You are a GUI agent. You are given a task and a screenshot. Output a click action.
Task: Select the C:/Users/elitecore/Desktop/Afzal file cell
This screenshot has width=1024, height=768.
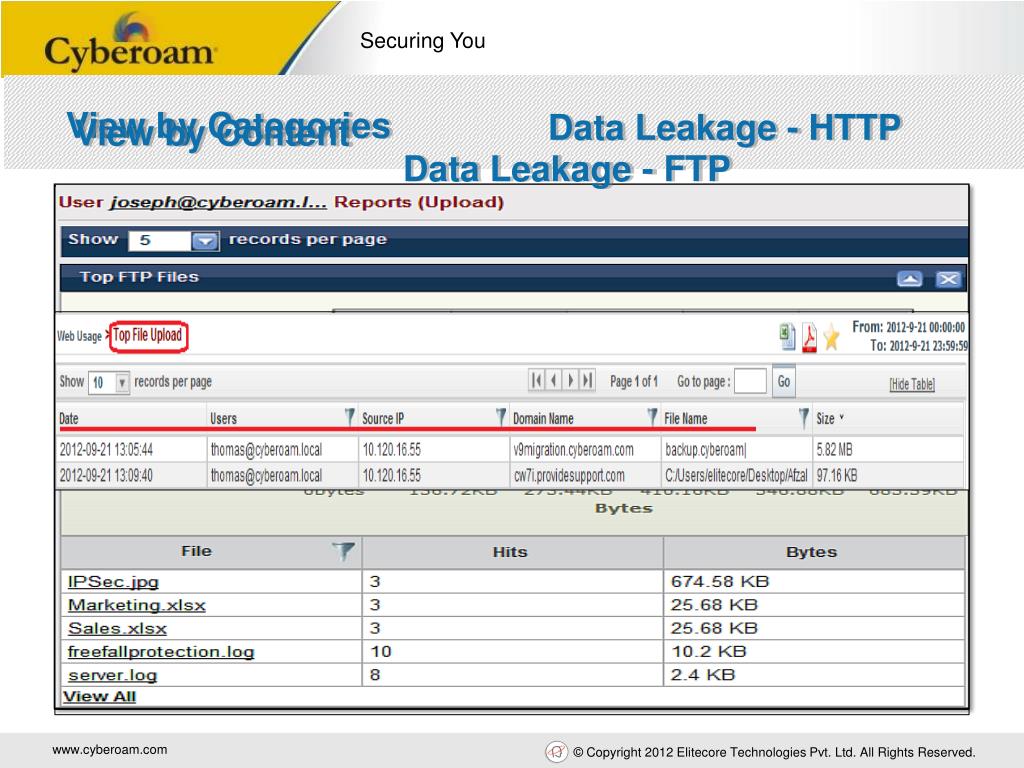(x=736, y=475)
